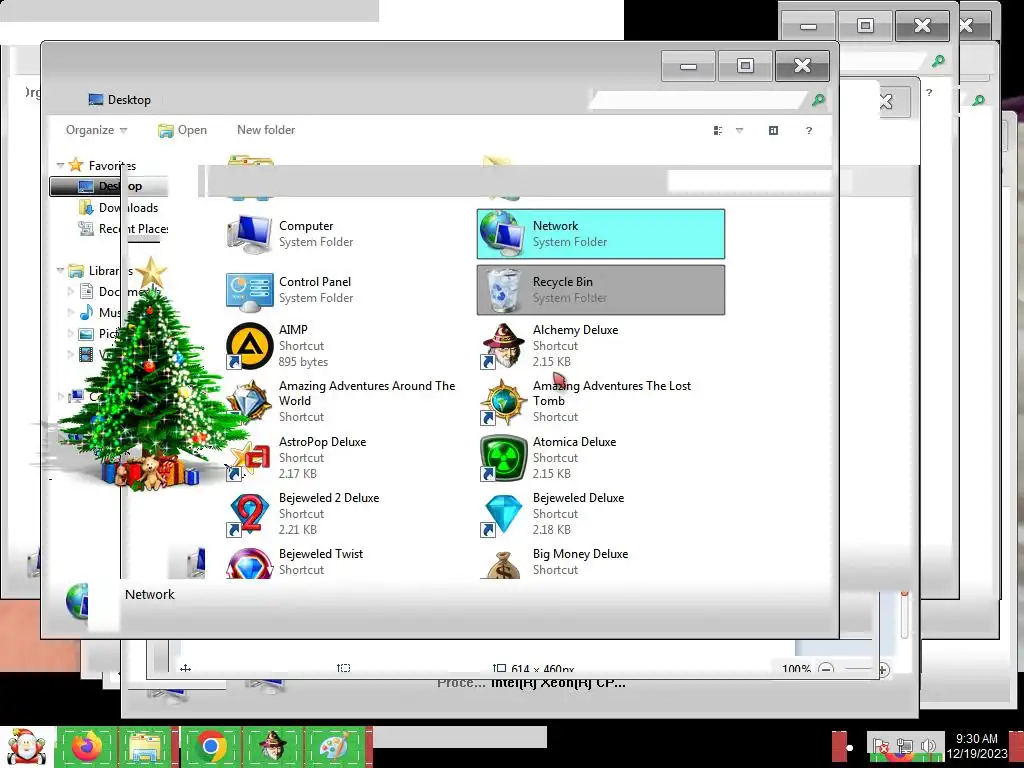Open Big Money Deluxe money bag icon
Image resolution: width=1024 pixels, height=768 pixels.
pos(503,565)
